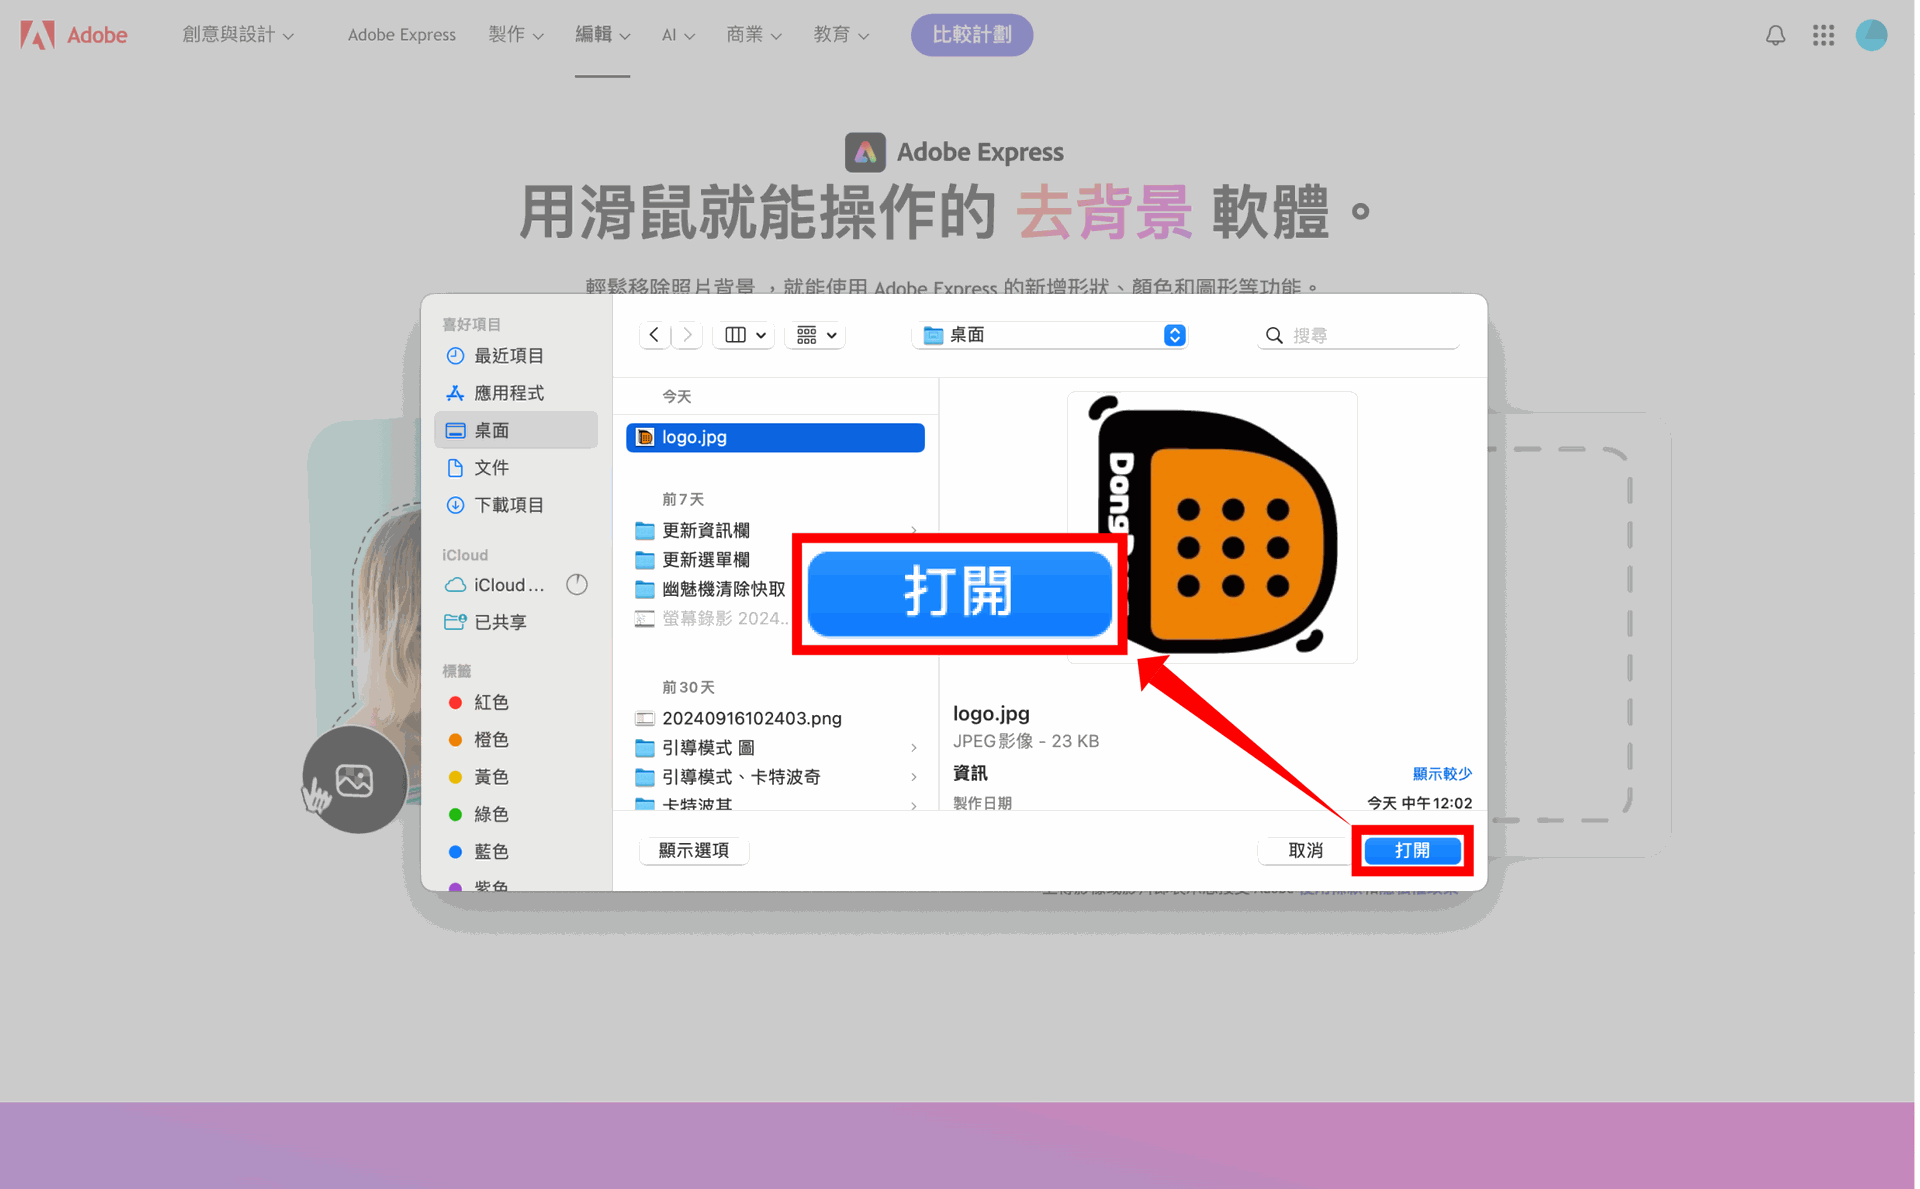
Task: Click the 顯示較少 link
Action: pos(1442,774)
